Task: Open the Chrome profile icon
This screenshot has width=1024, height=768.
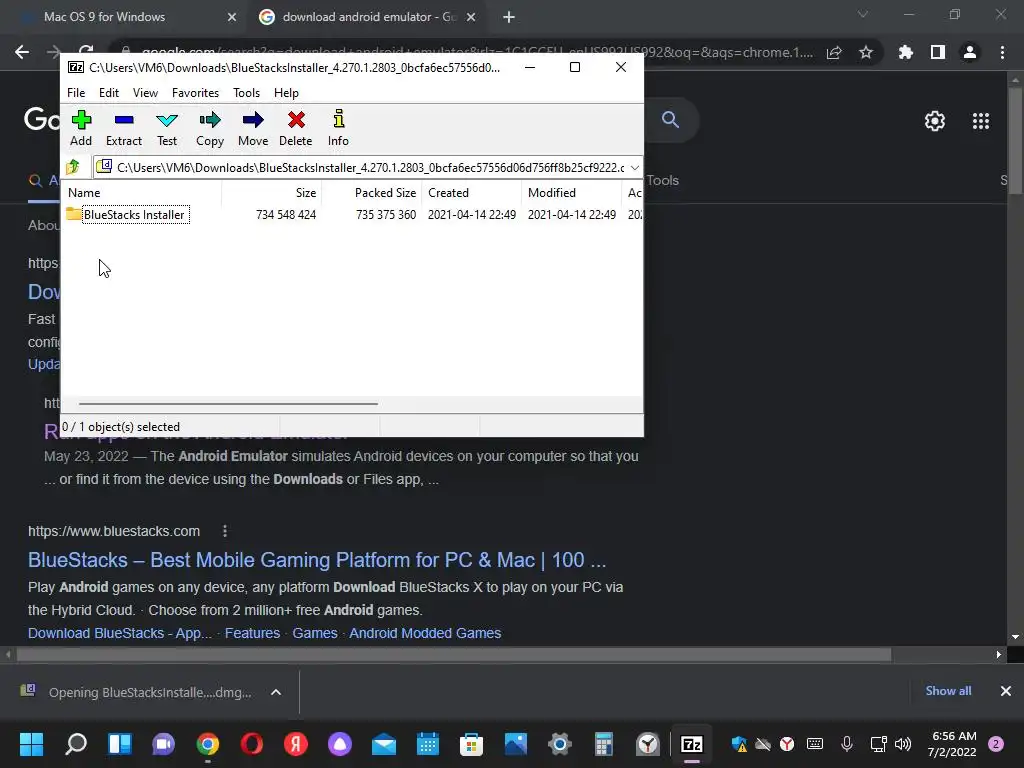Action: point(970,52)
